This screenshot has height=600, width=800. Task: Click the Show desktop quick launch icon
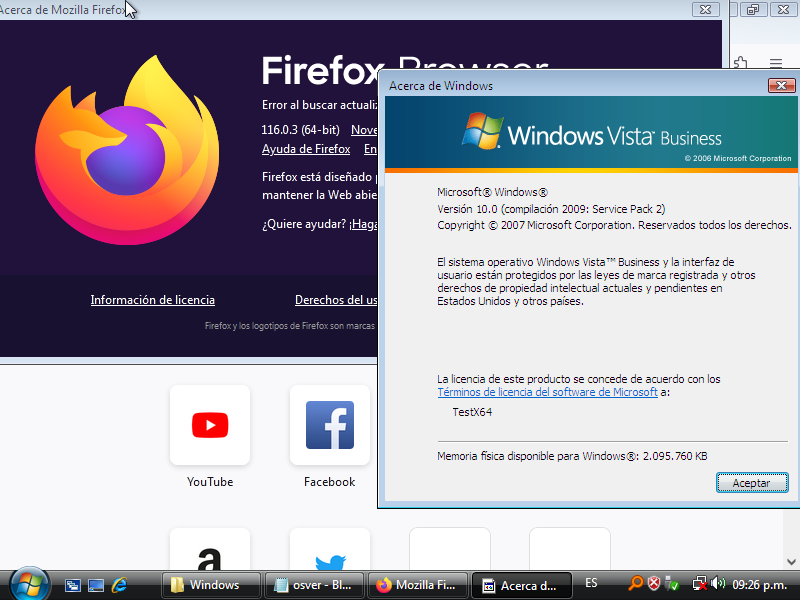[96, 585]
